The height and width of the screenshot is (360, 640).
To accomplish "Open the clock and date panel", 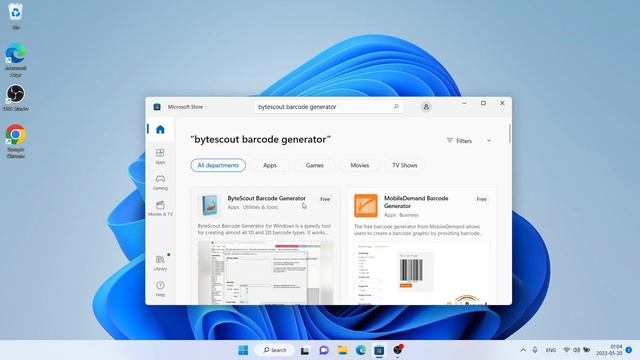I will tap(609, 350).
